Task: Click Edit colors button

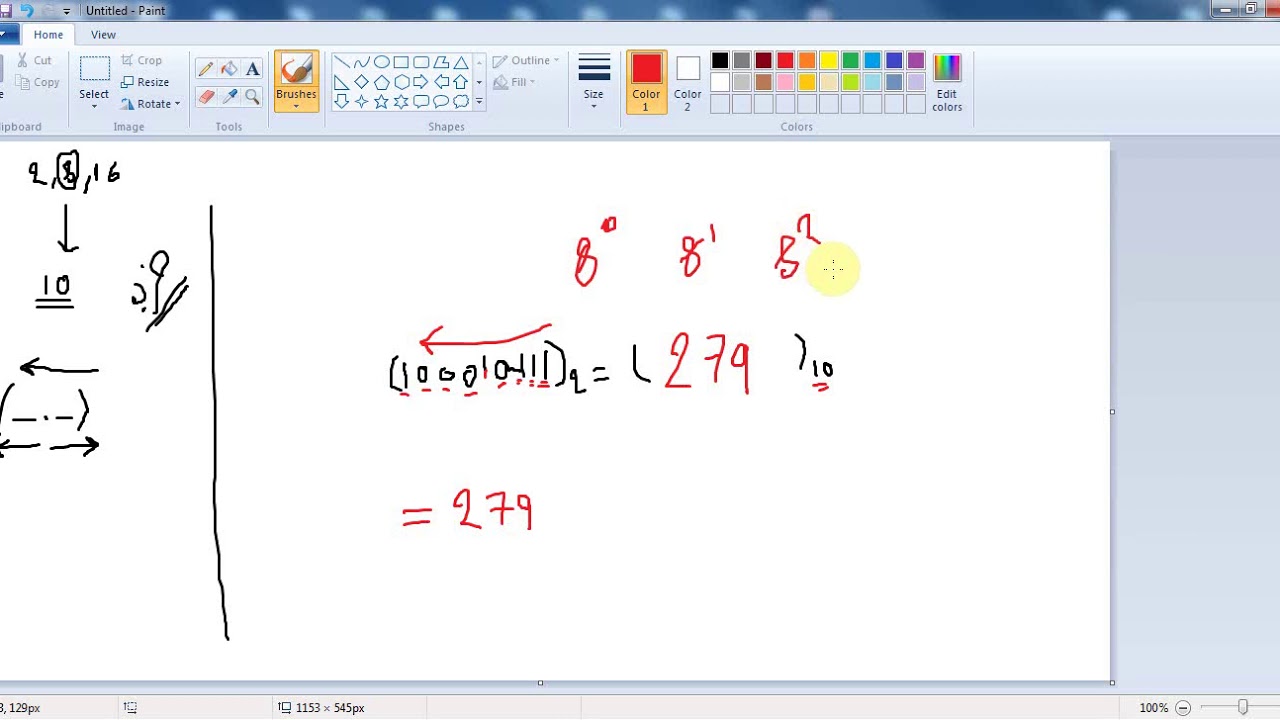Action: tap(947, 82)
